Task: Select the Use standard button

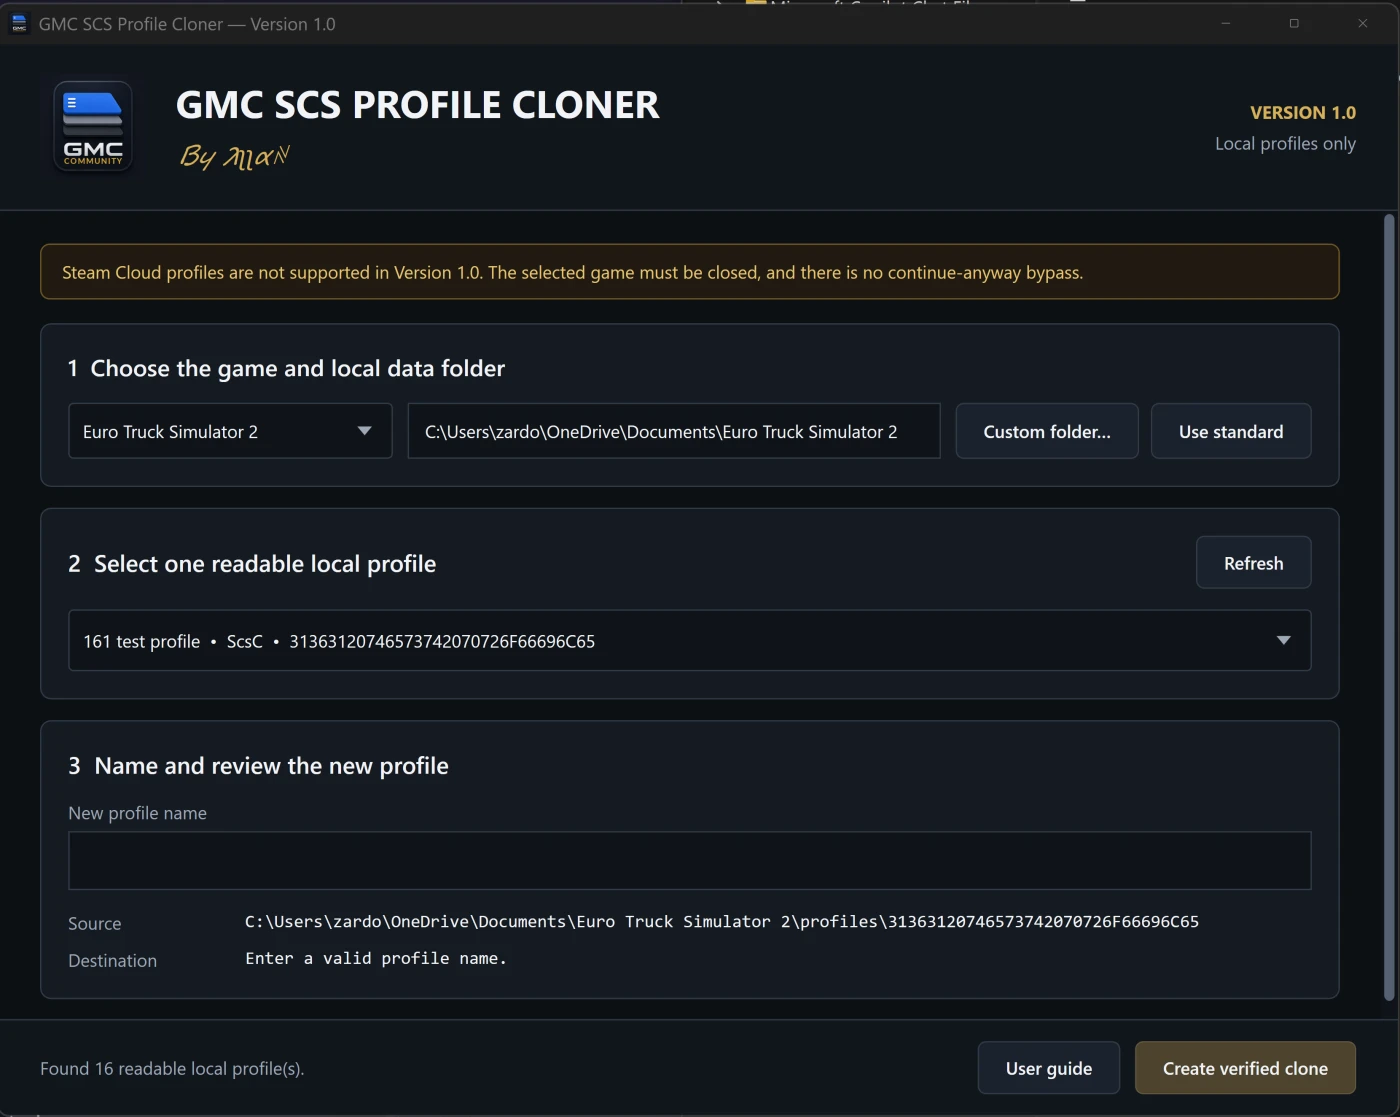Action: point(1231,431)
